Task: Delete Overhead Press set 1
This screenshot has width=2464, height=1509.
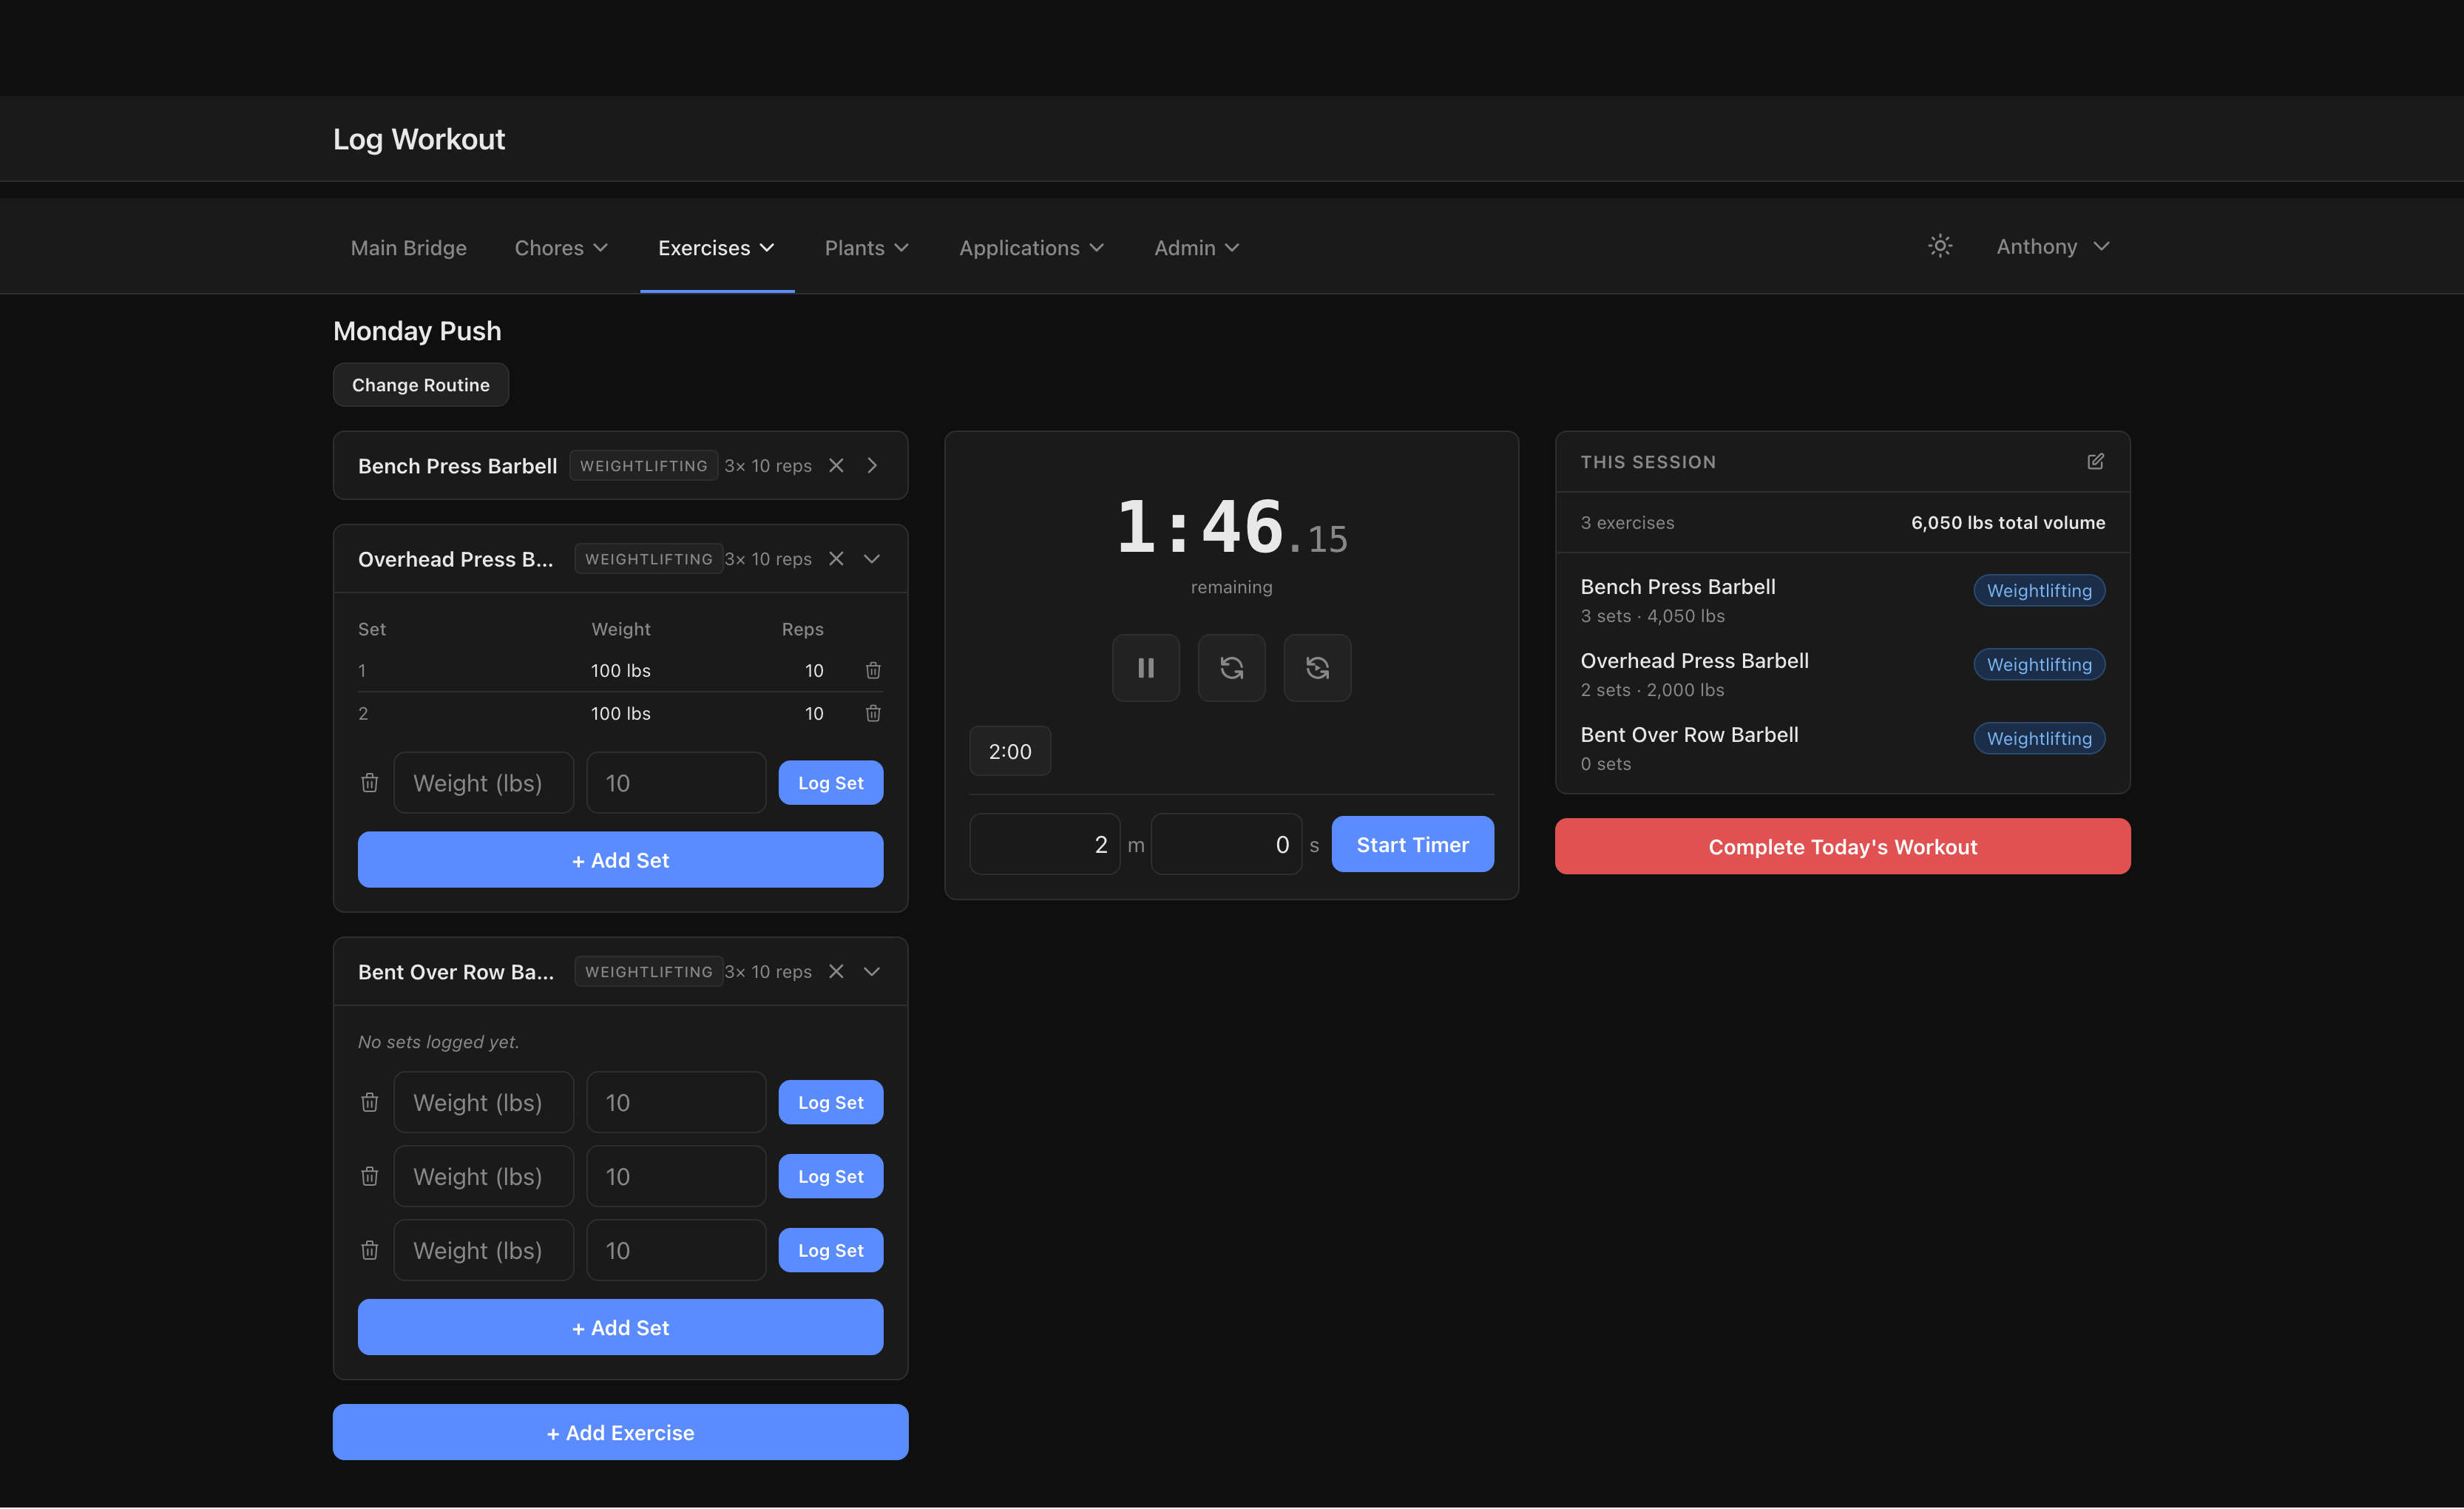Action: pos(873,670)
